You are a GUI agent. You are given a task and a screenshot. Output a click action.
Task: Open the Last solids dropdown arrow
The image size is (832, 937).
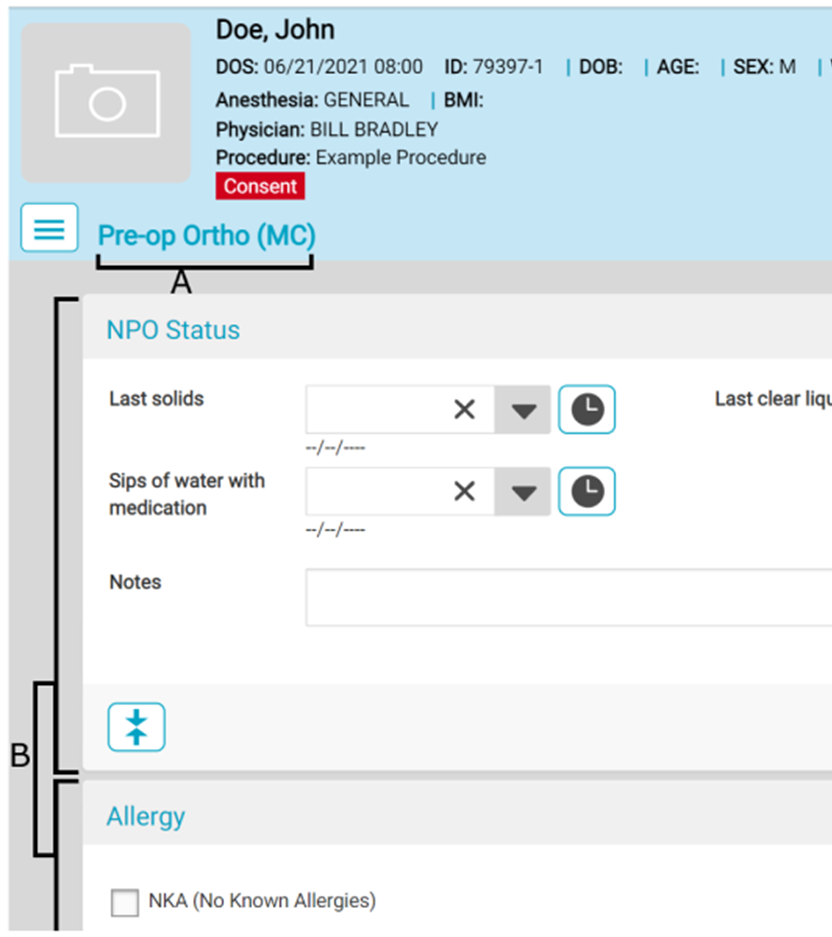tap(523, 410)
